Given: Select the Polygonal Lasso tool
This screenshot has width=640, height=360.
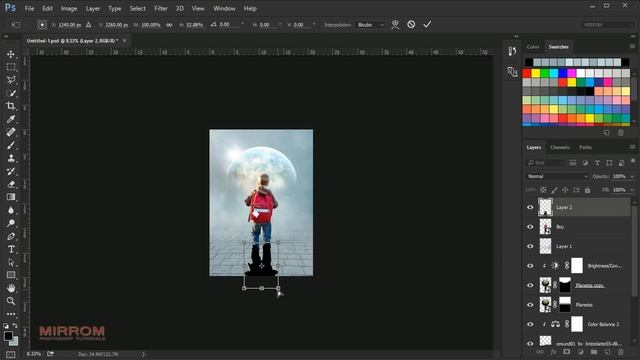Looking at the screenshot, I should (11, 80).
